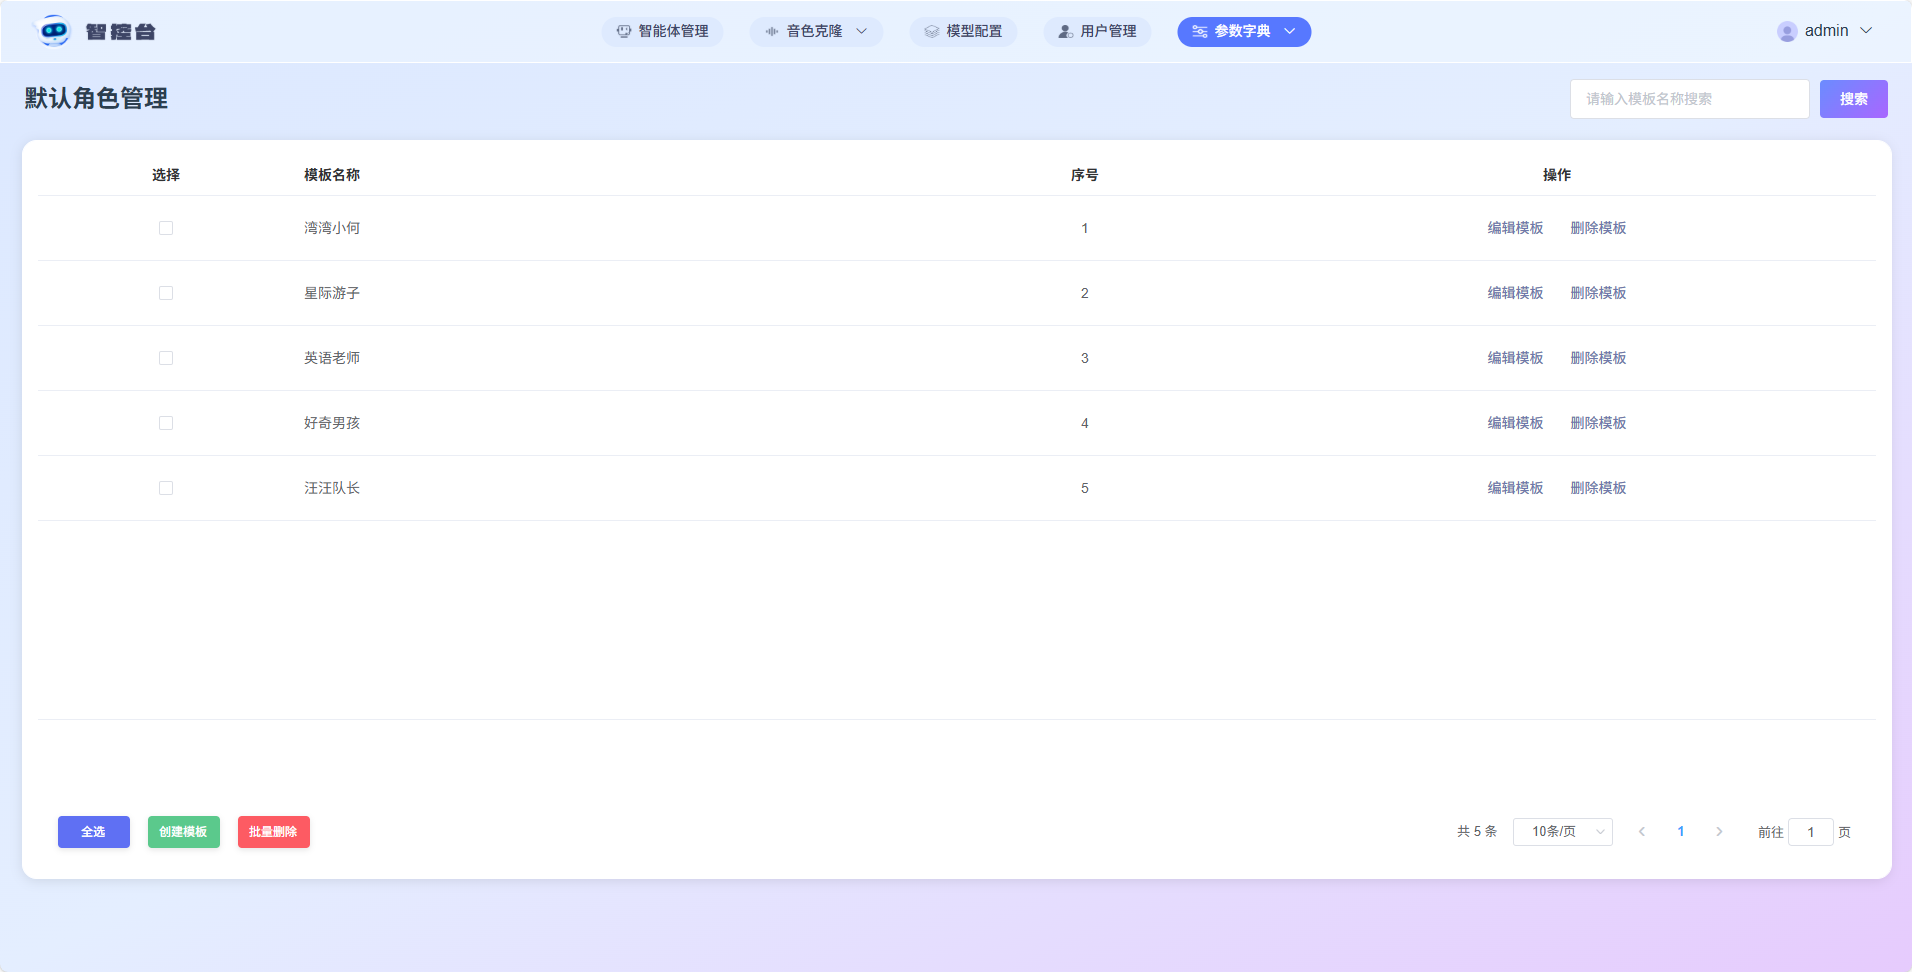Open the 用户管理 menu item
The height and width of the screenshot is (972, 1912).
click(1097, 32)
